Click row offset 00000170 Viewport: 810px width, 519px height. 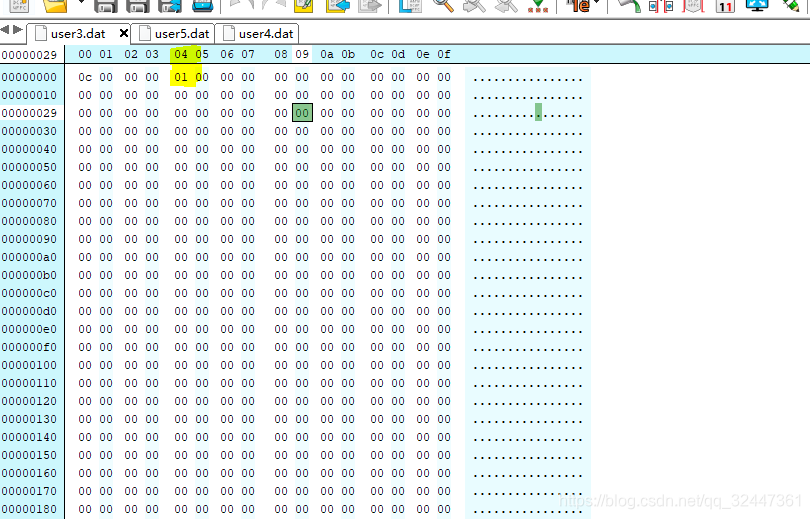[29, 492]
